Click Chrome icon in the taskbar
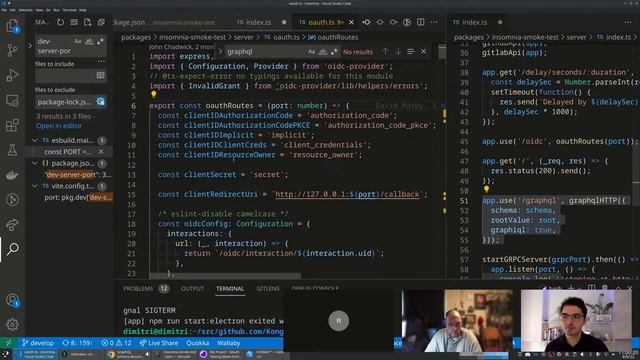Image resolution: width=640 pixels, height=360 pixels. pyautogui.click(x=111, y=354)
